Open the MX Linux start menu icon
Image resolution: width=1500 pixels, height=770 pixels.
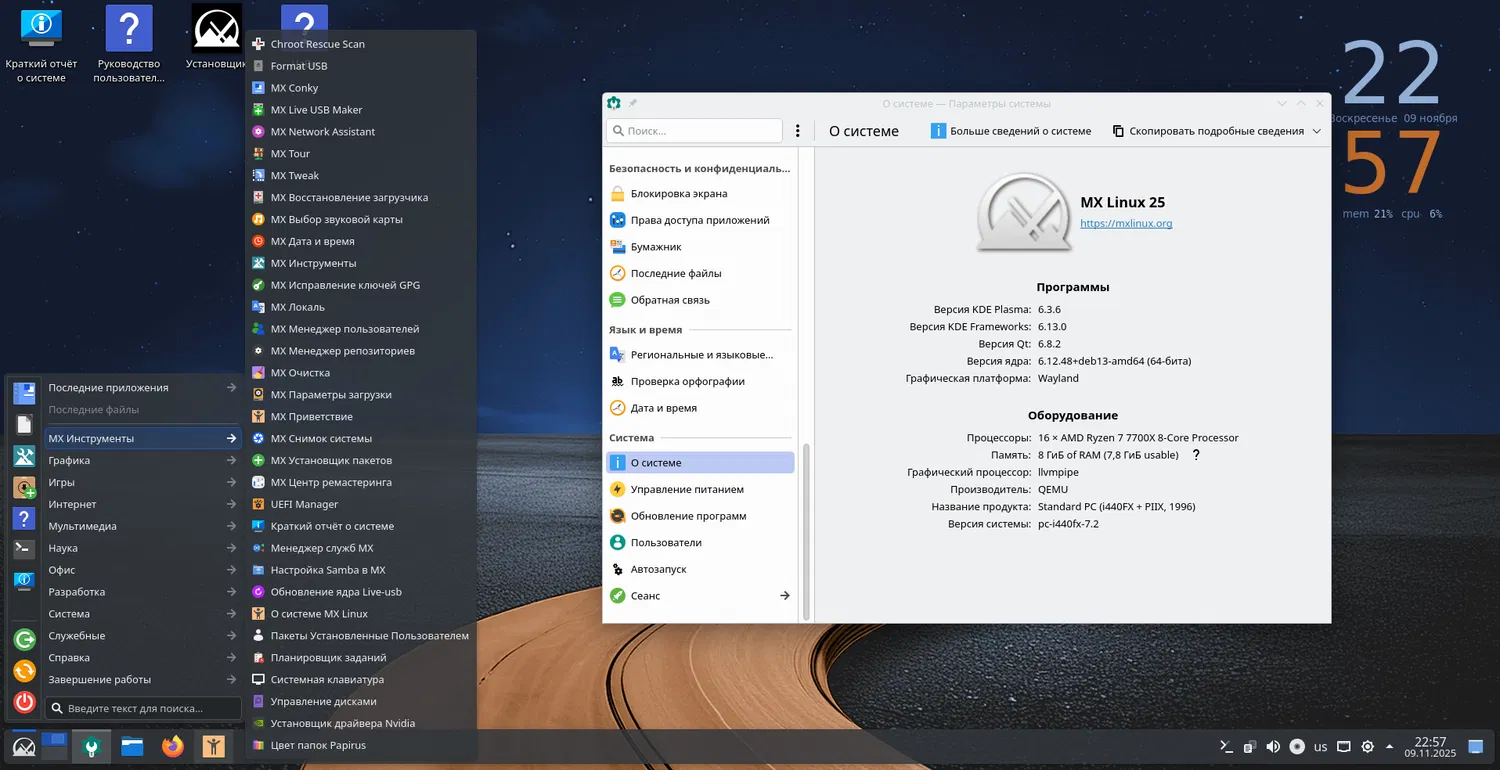point(23,747)
